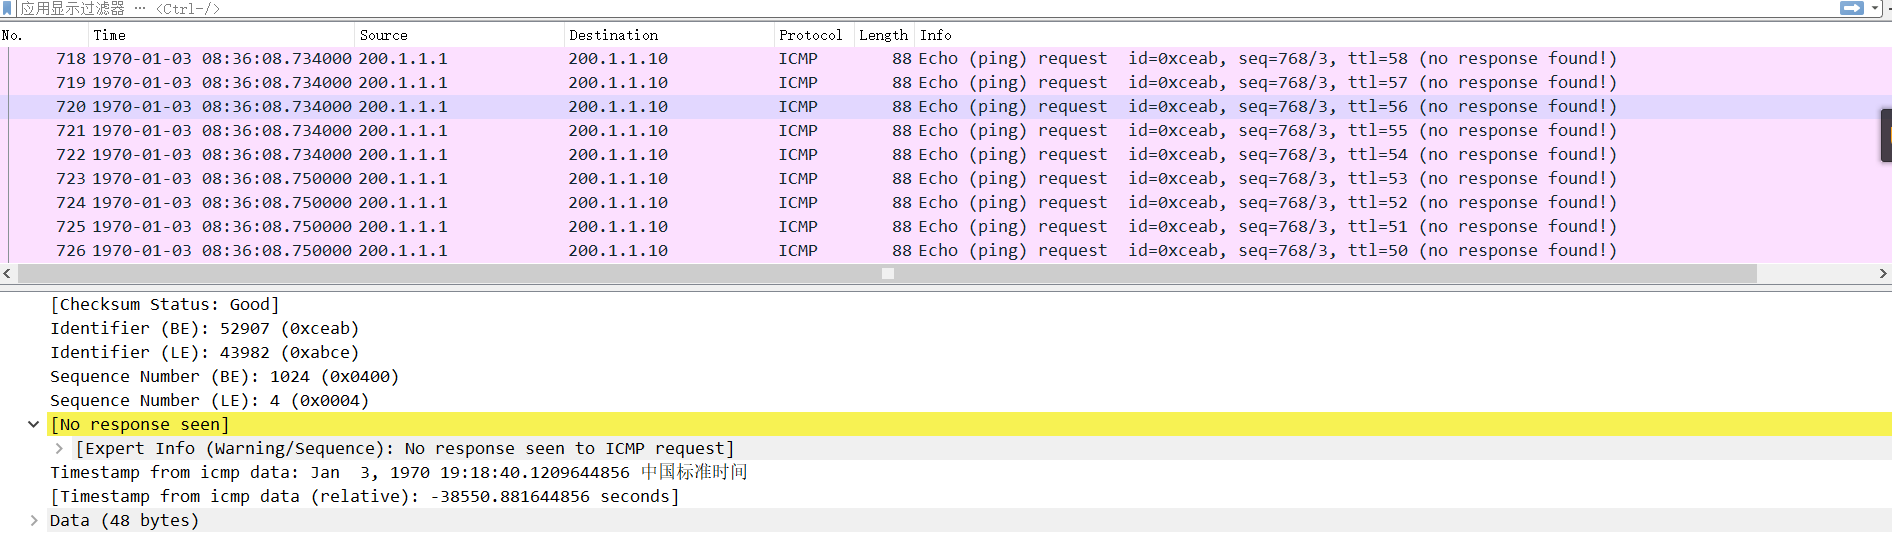This screenshot has height=548, width=1892.
Task: Expand the Expert Info warning entry
Action: click(59, 448)
